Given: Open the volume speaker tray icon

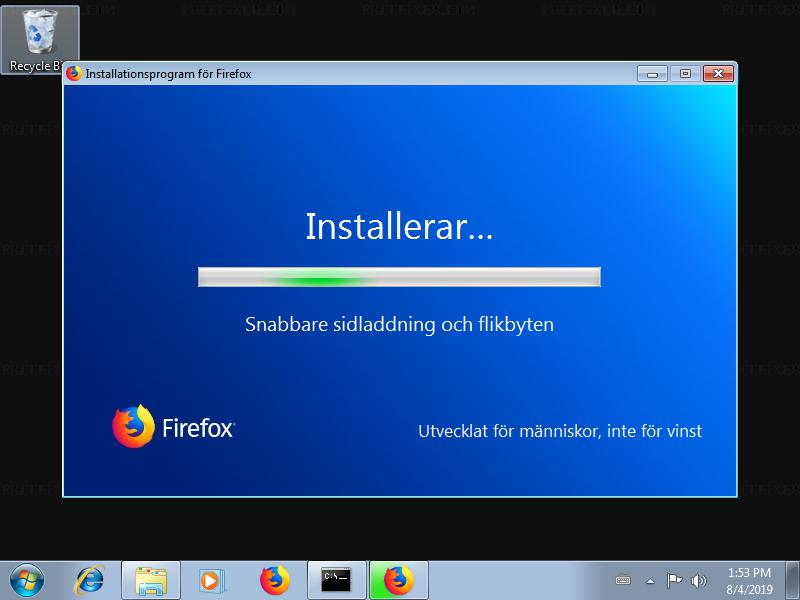Looking at the screenshot, I should click(698, 580).
